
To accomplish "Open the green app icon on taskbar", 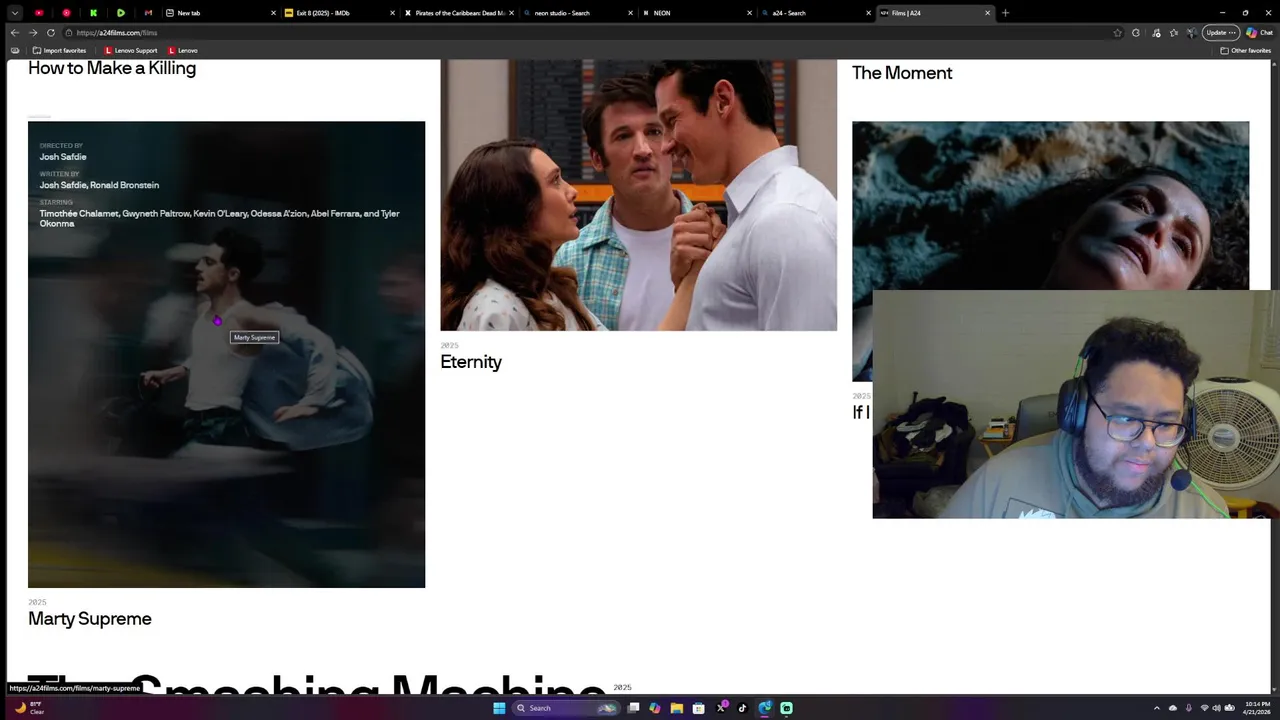I will (x=786, y=708).
